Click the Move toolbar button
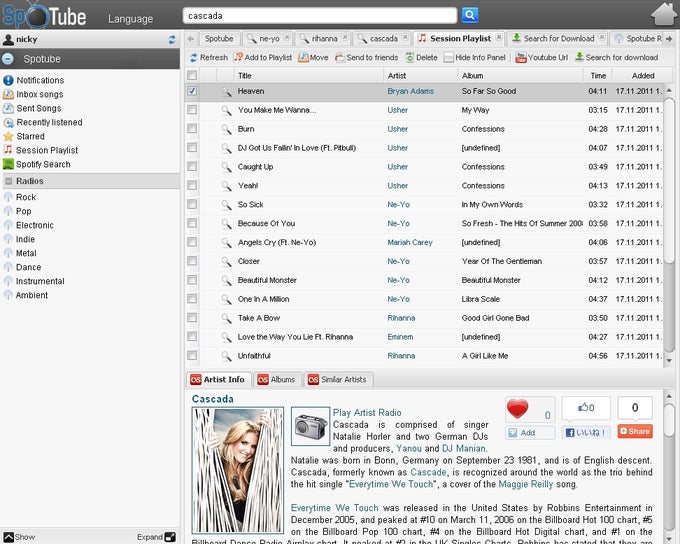Viewport: 680px width, 544px height. (x=313, y=57)
